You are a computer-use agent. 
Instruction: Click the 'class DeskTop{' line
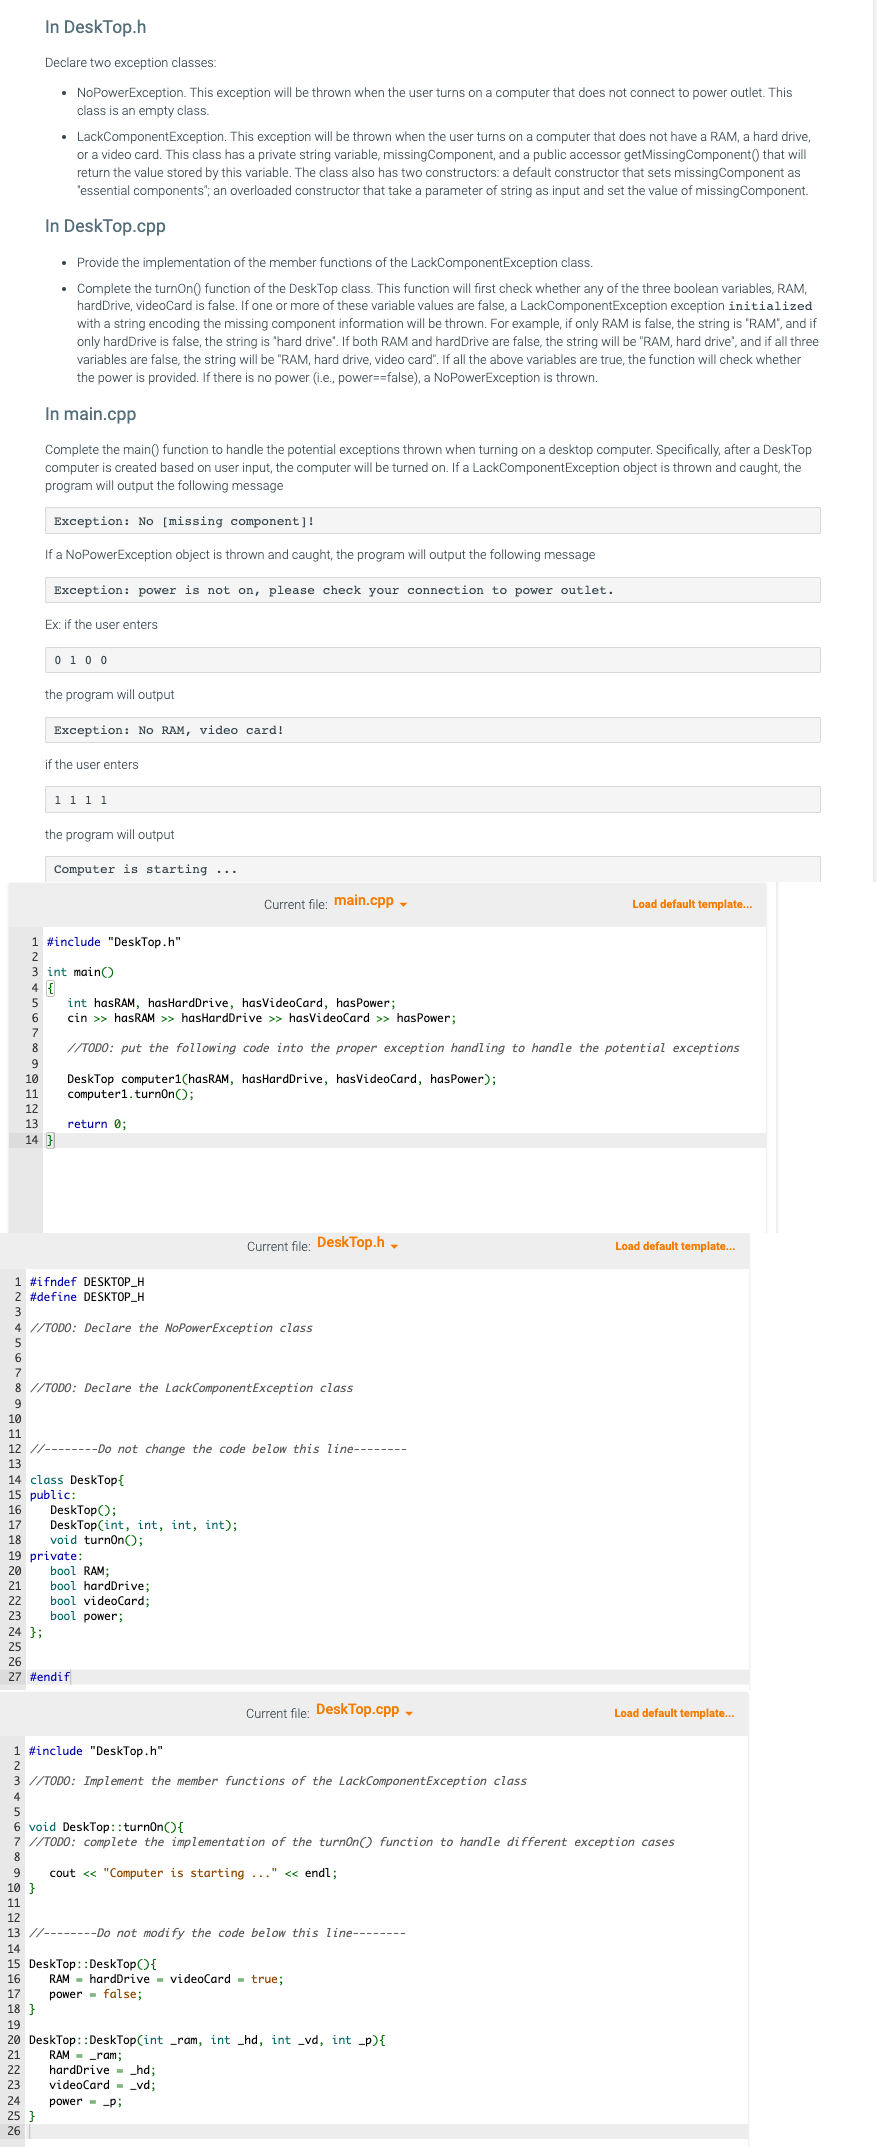coord(77,1480)
